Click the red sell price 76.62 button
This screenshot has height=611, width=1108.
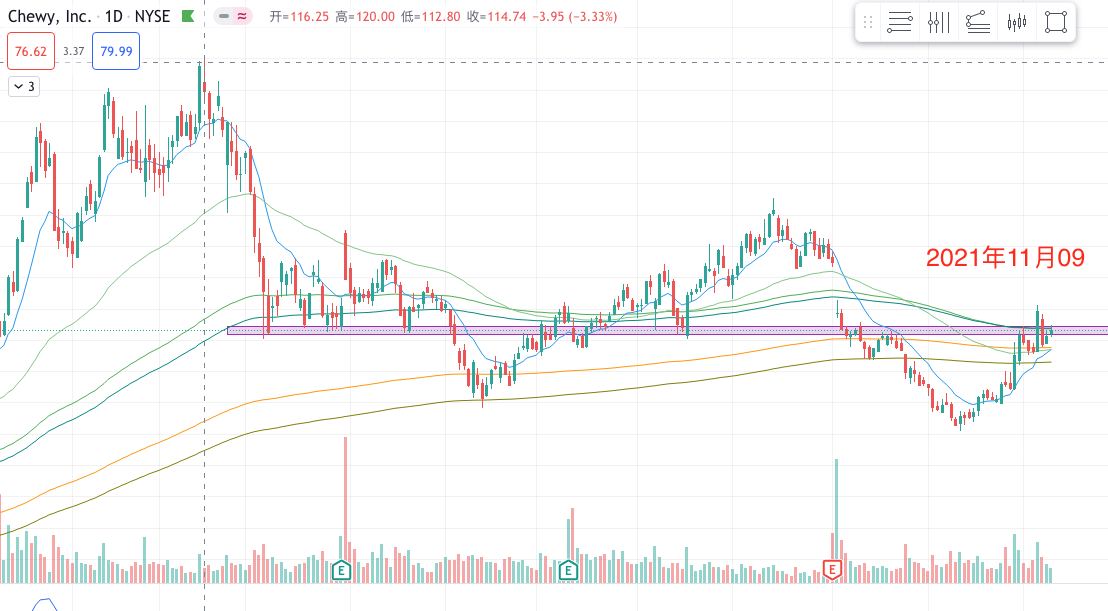coord(30,51)
